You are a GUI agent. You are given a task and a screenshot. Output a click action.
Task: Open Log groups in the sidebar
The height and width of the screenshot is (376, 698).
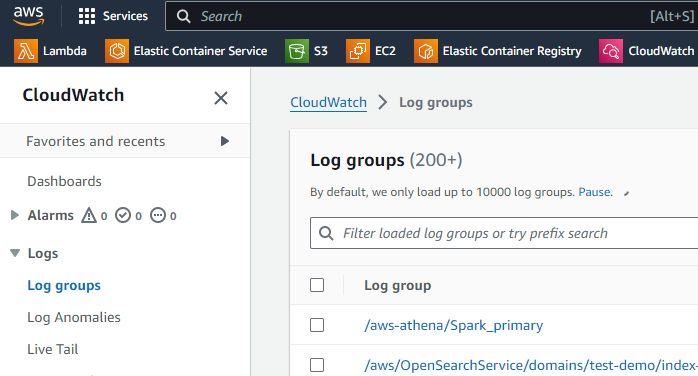(x=64, y=285)
